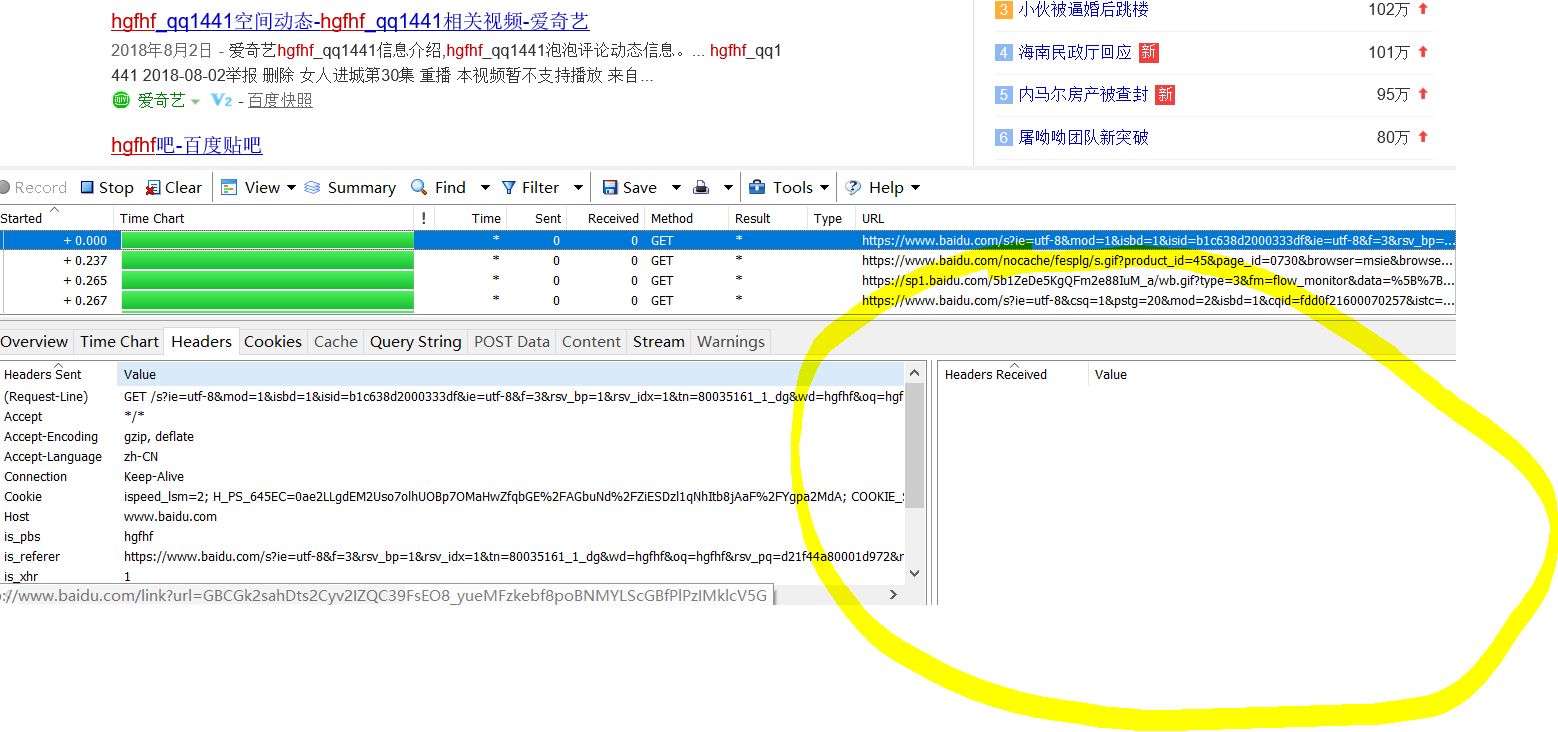Screen dimensions: 1558x732
Task: Select the Host header row
Action: [452, 517]
